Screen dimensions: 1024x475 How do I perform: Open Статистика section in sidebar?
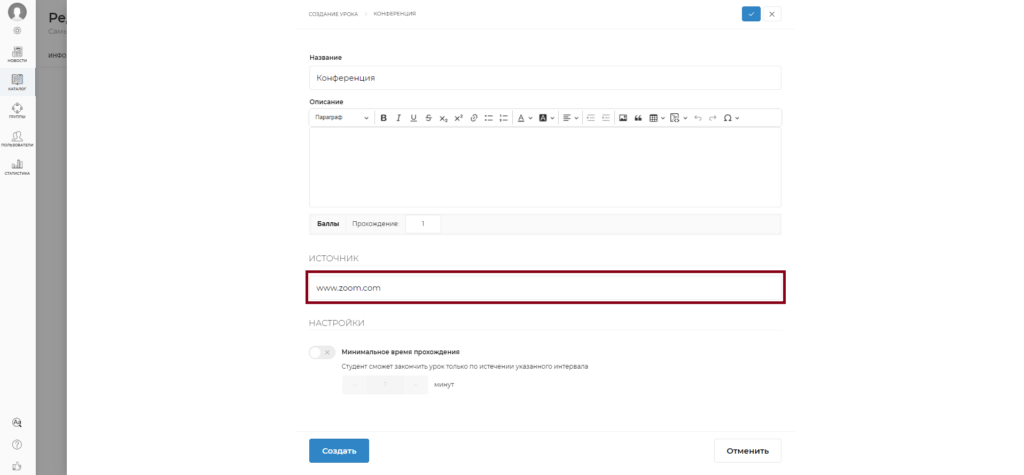18,167
